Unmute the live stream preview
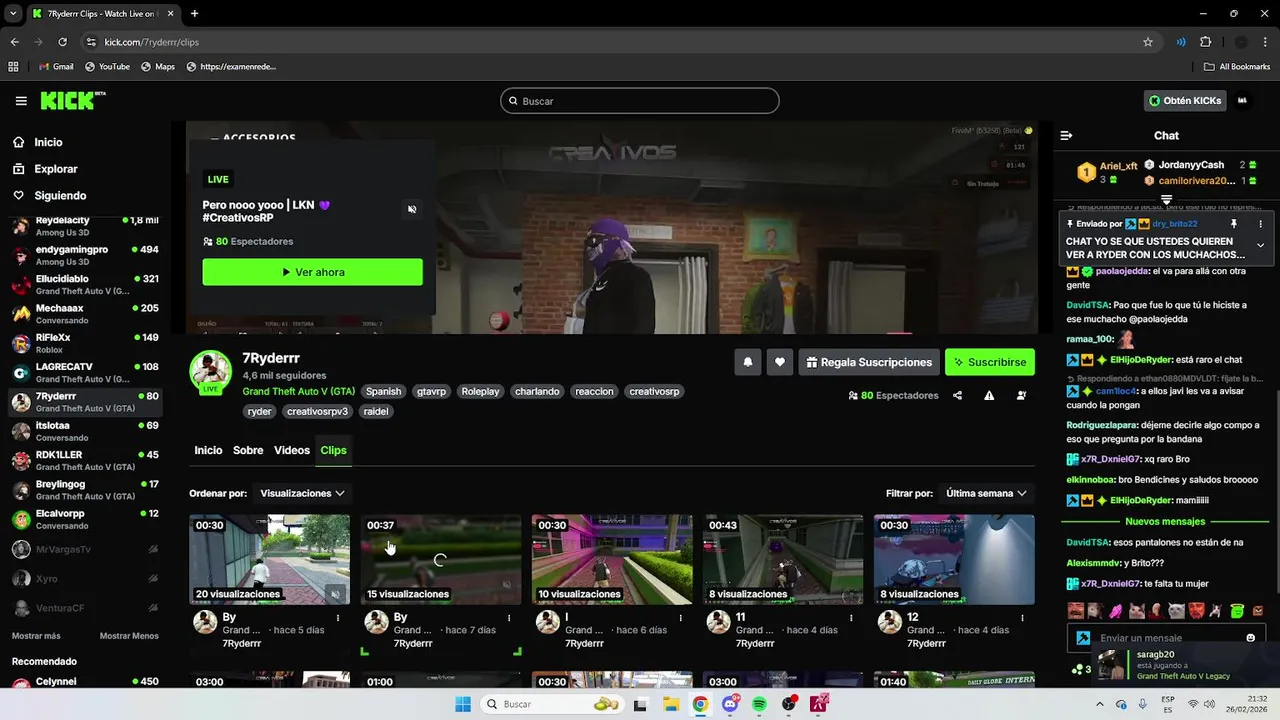1280x720 pixels. coord(412,209)
